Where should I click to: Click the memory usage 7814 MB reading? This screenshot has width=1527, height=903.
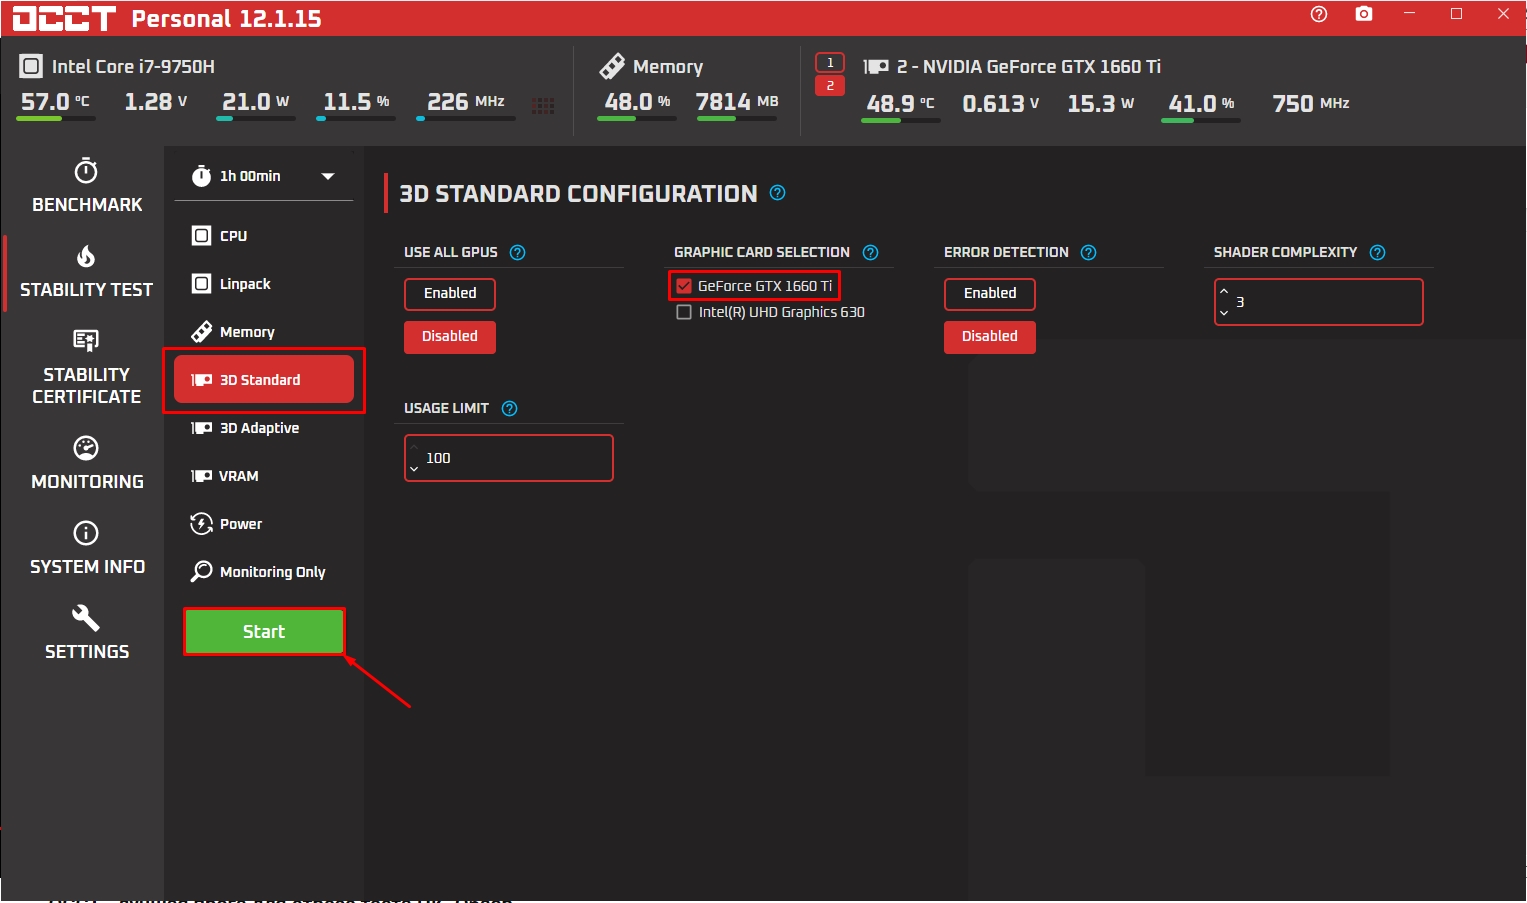[x=737, y=102]
